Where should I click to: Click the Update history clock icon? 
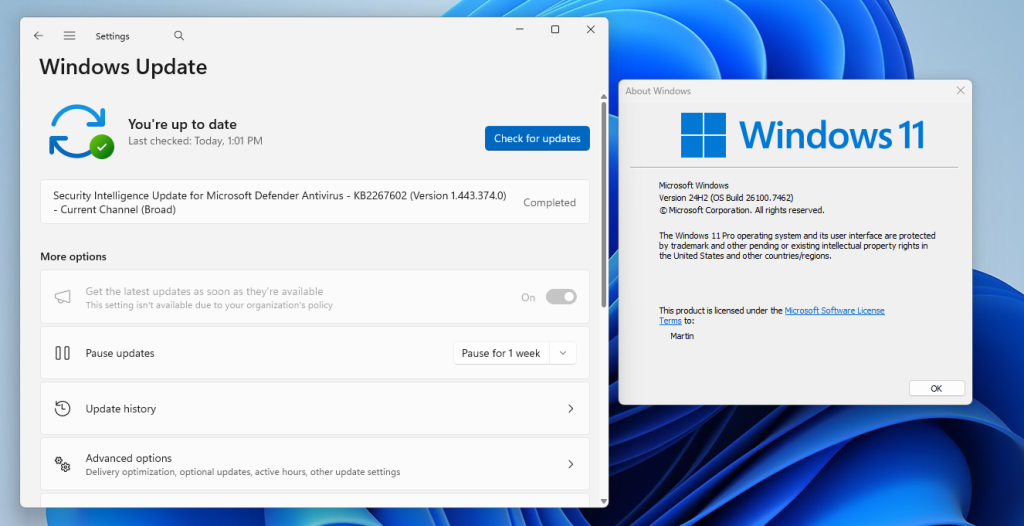[x=62, y=408]
